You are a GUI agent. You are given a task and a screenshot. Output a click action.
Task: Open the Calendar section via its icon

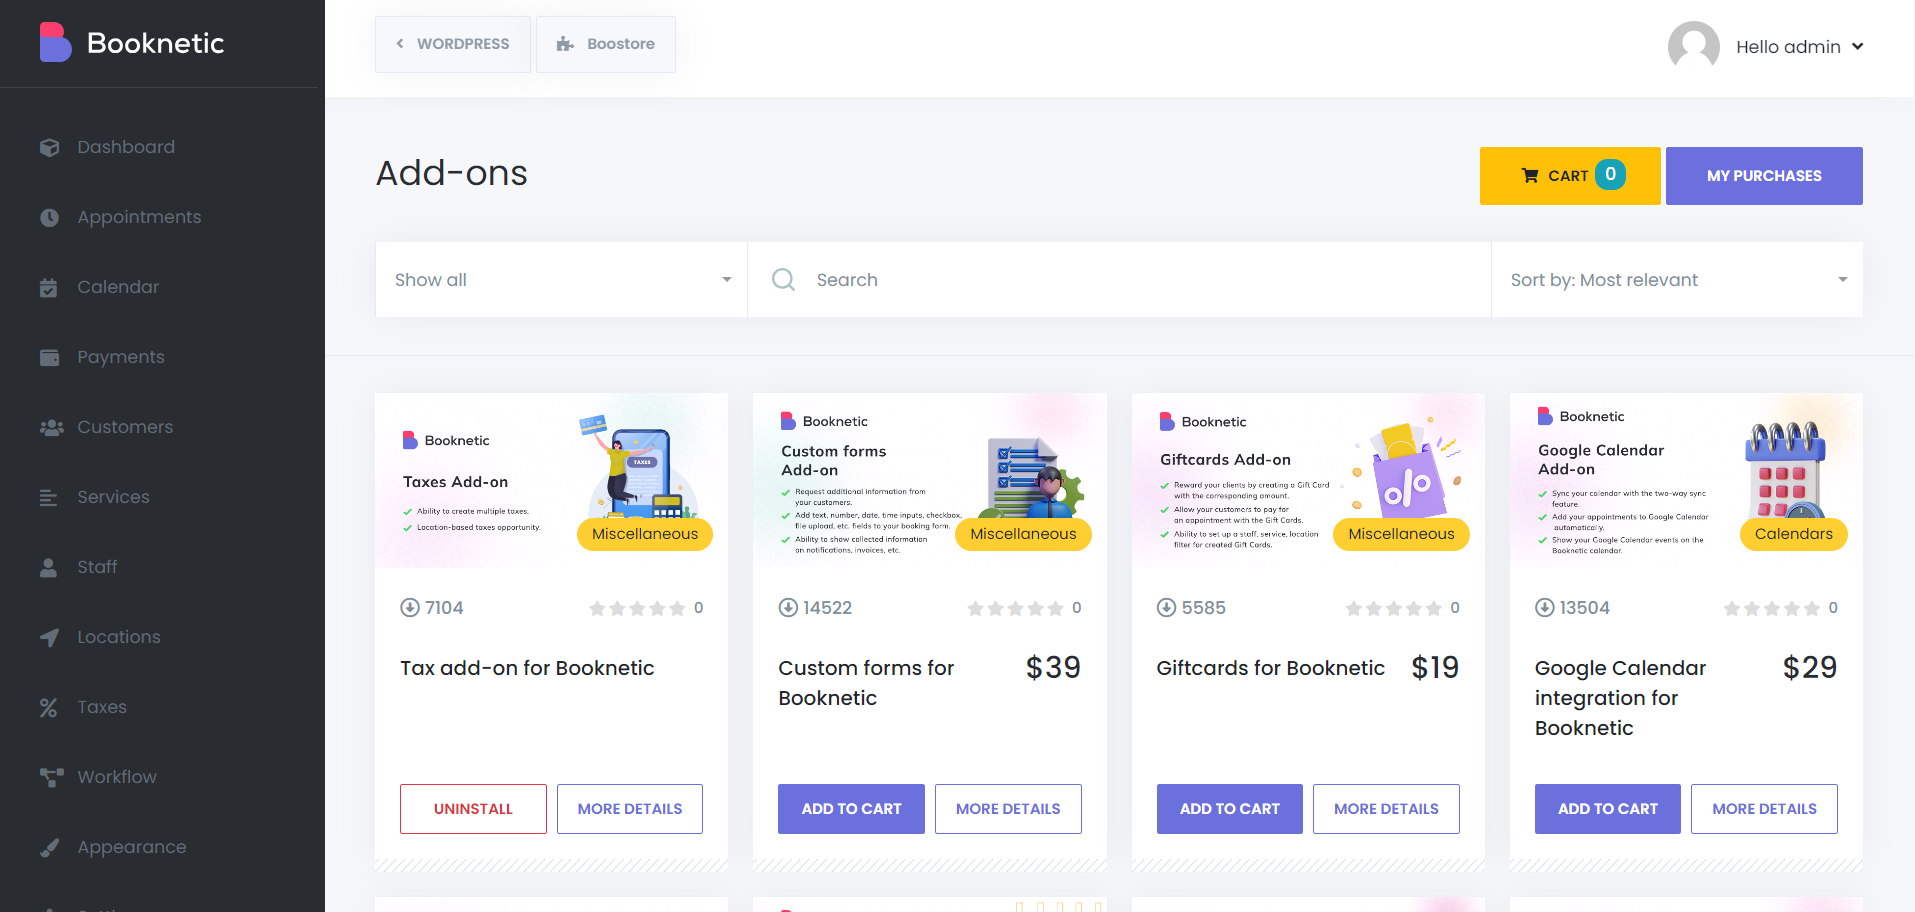click(x=49, y=287)
